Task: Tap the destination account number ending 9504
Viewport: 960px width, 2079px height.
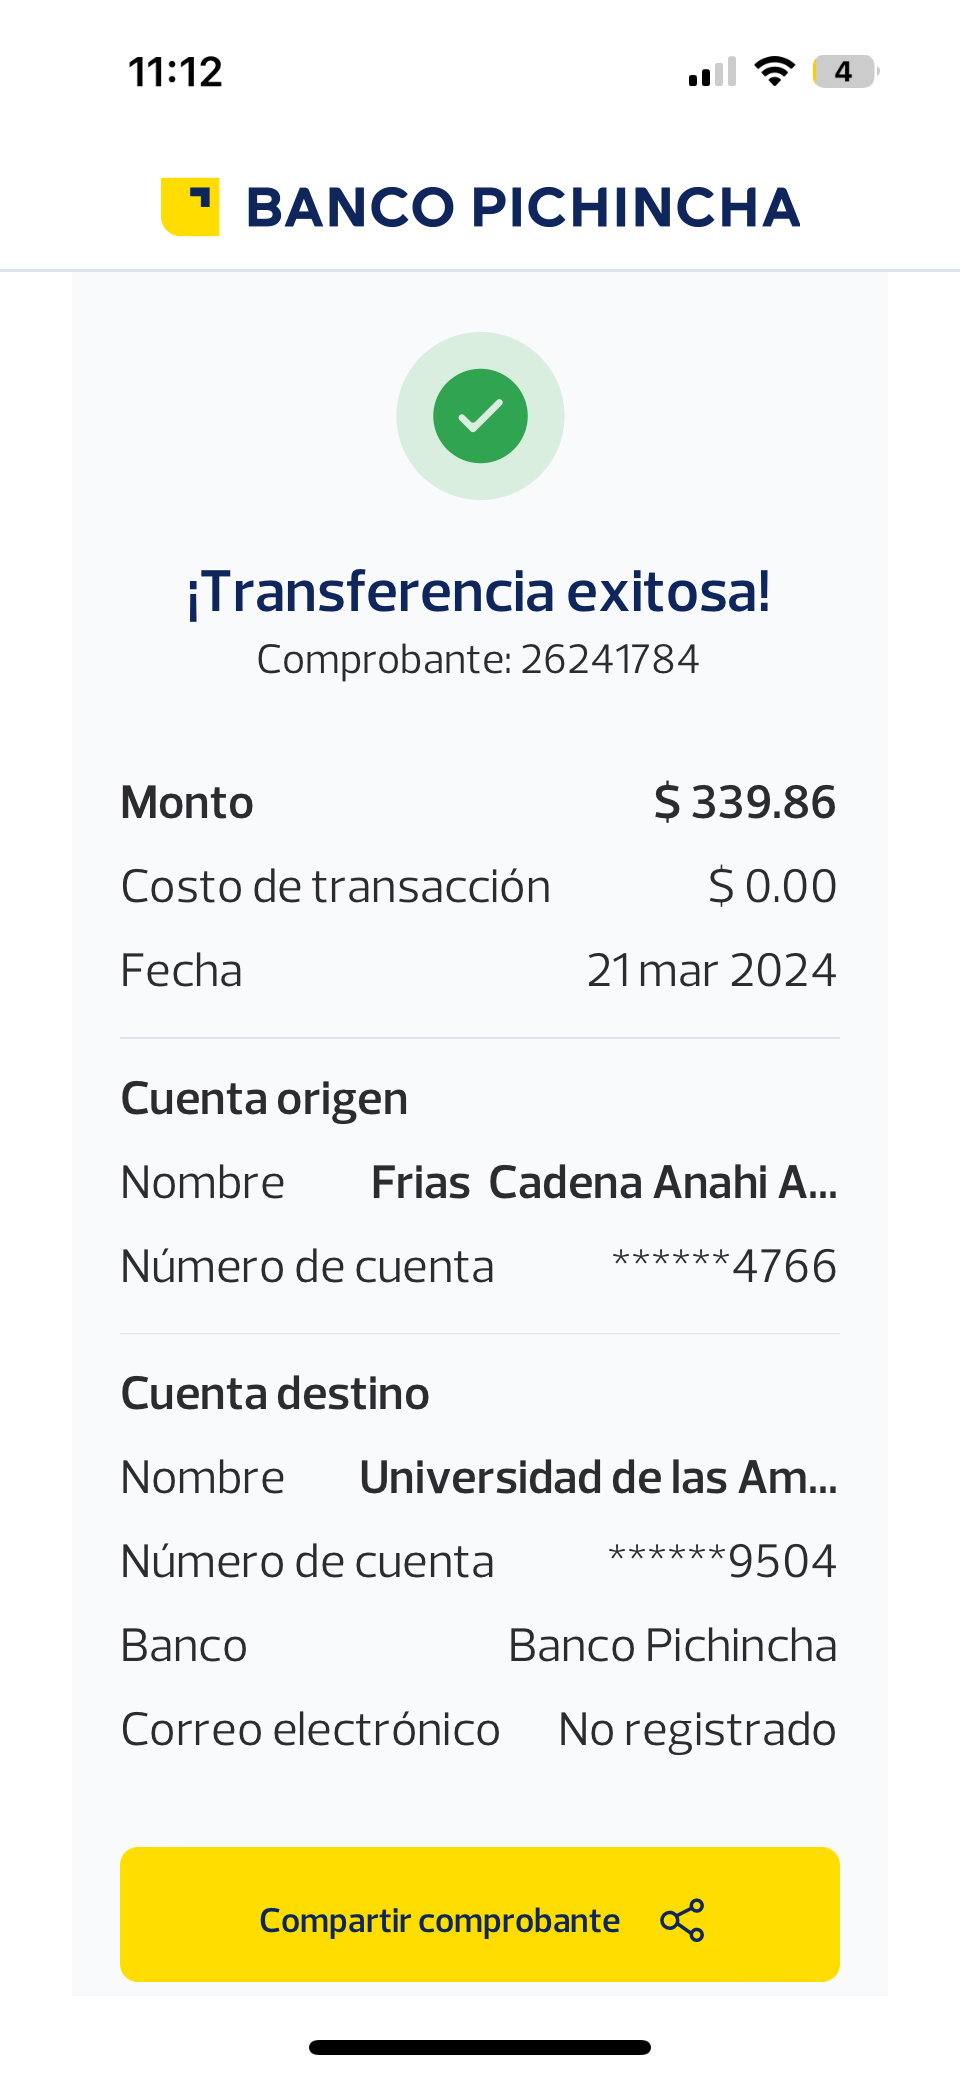Action: coord(722,1561)
